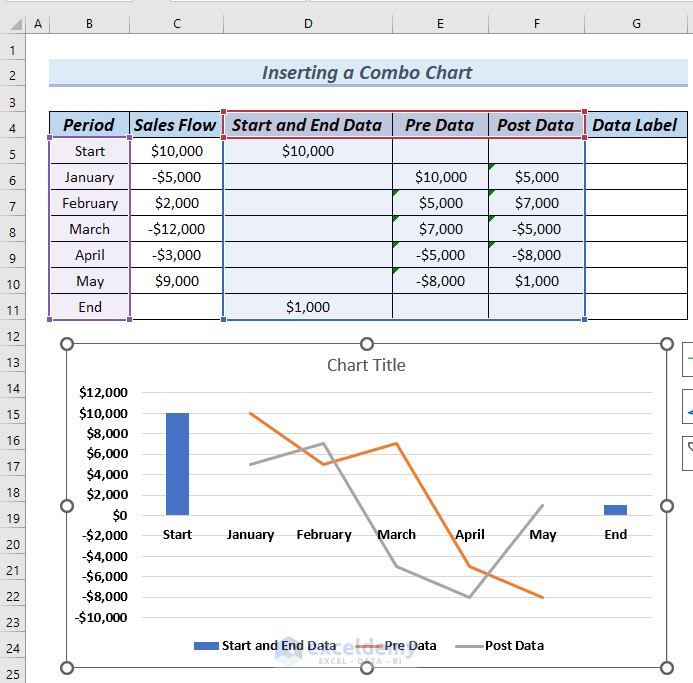Viewport: 693px width, 683px height.
Task: Click the 'February' category axis label
Action: click(324, 534)
